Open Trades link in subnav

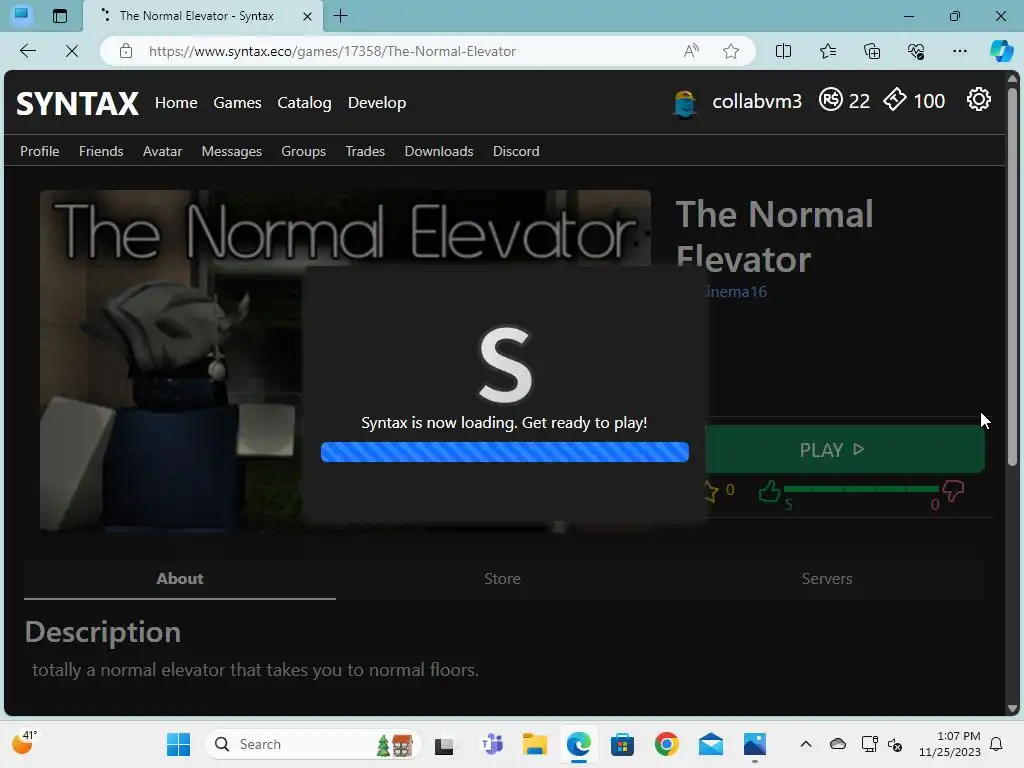(365, 151)
